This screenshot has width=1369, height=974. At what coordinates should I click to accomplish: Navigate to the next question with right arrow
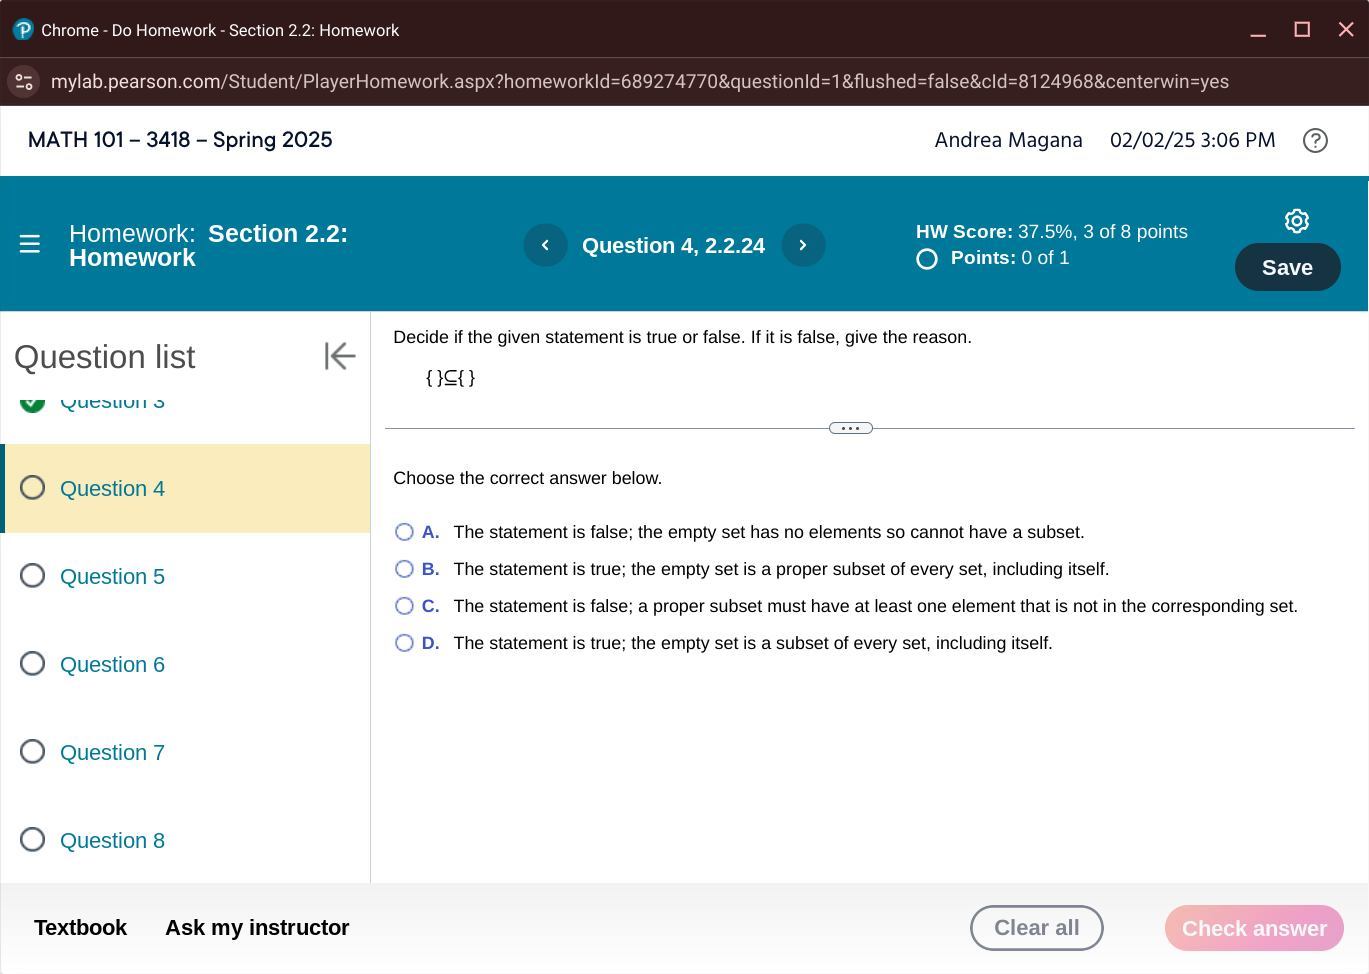tap(803, 244)
